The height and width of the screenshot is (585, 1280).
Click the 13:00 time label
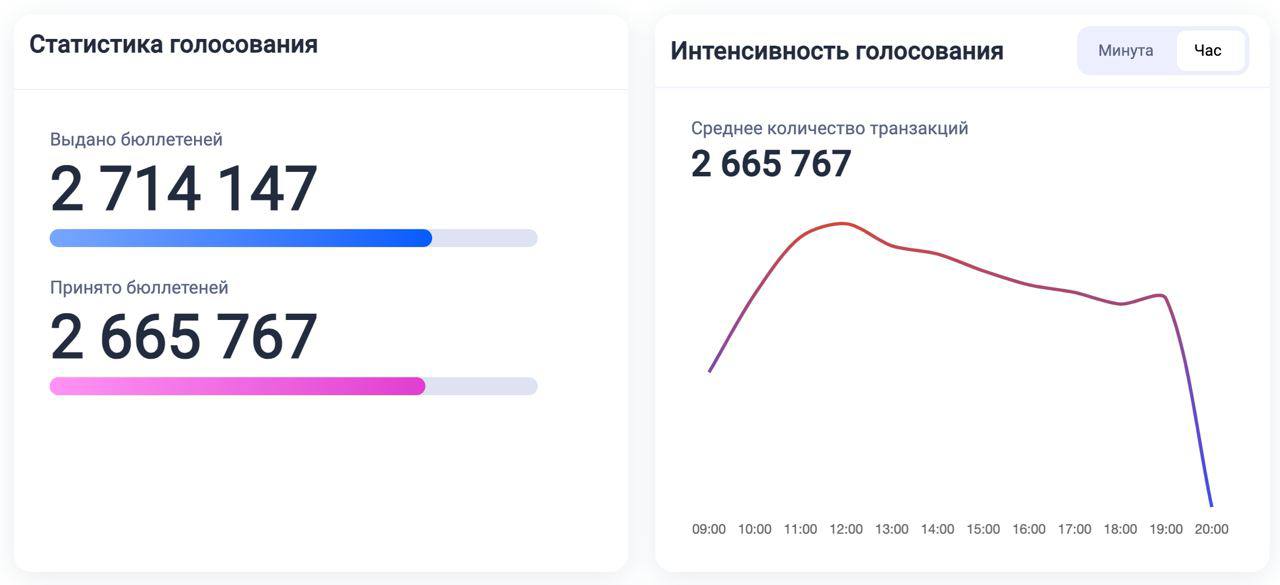(892, 529)
